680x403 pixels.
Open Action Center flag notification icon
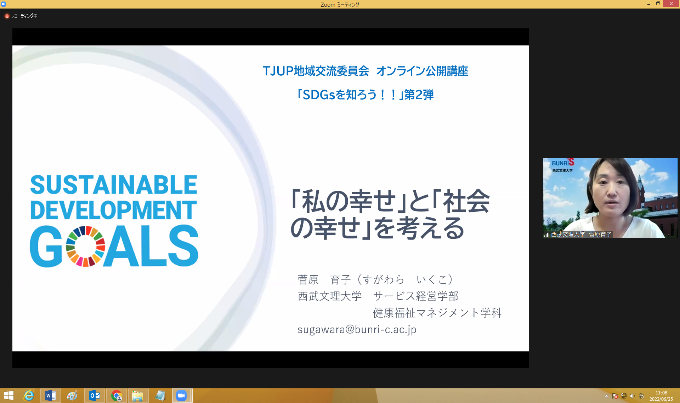coord(615,396)
